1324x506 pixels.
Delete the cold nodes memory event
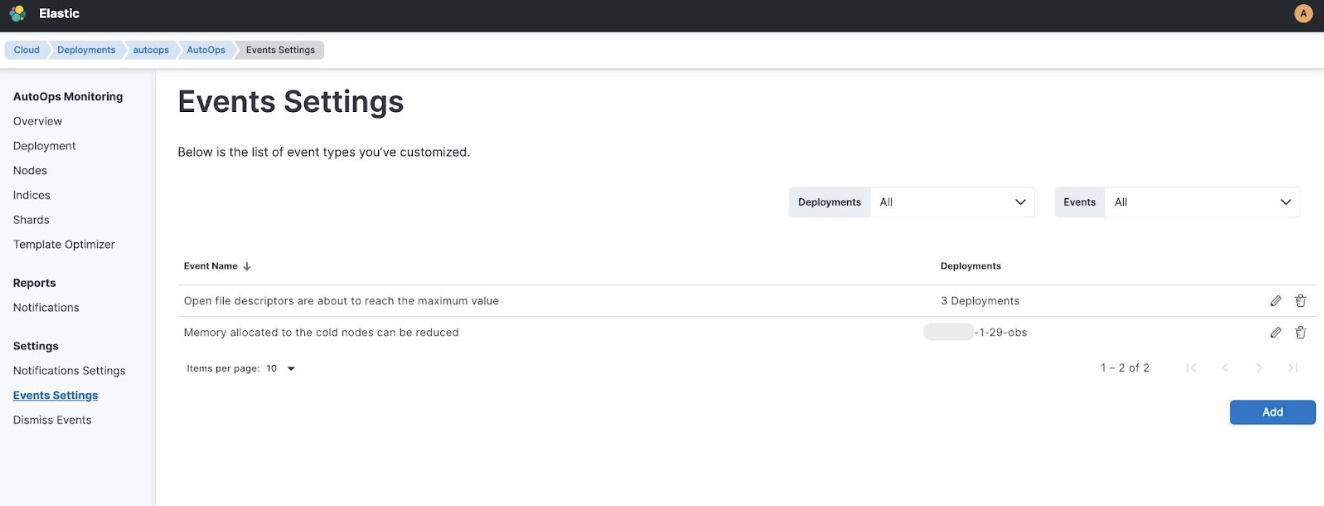click(1300, 333)
